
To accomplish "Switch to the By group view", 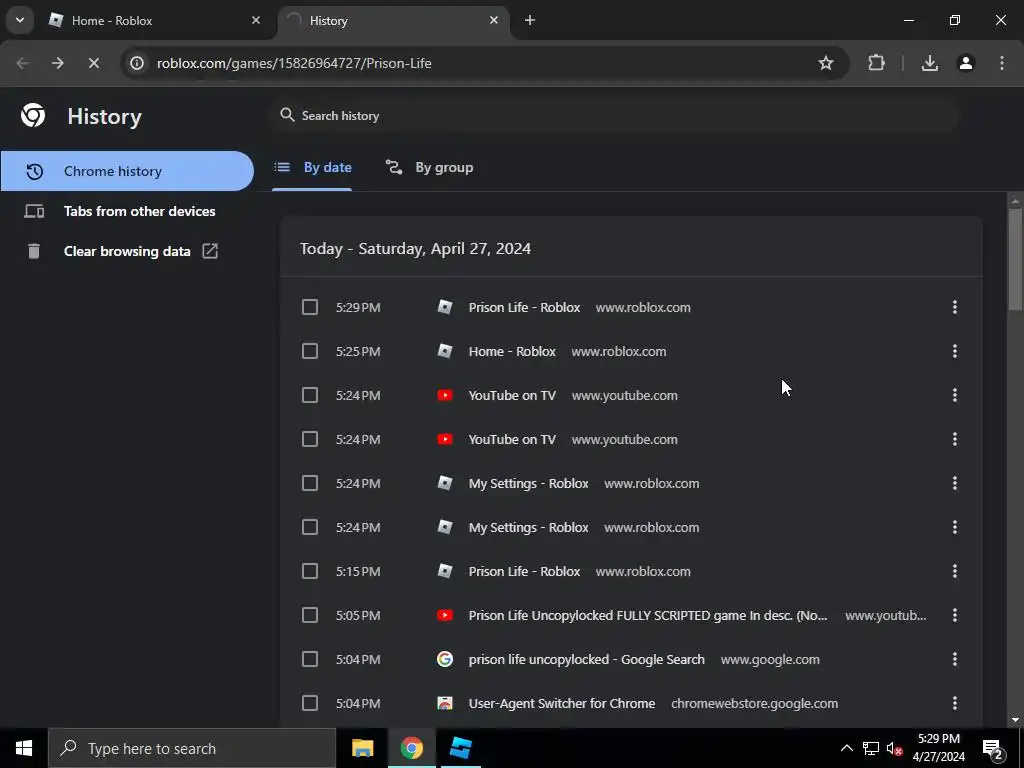I will tap(429, 168).
